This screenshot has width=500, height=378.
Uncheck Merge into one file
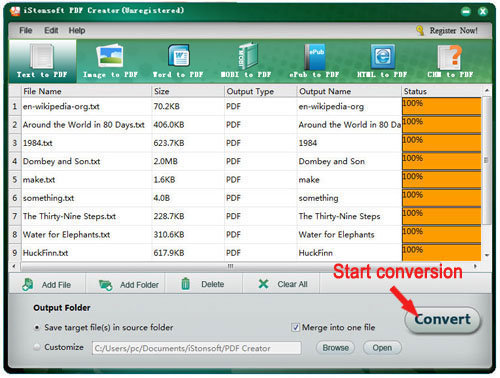[x=295, y=328]
